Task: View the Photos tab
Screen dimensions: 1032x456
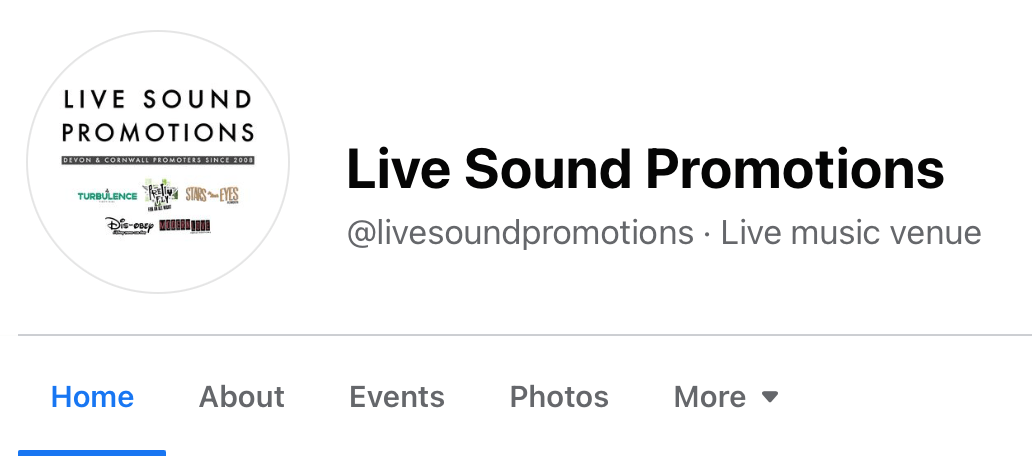Action: [x=559, y=397]
